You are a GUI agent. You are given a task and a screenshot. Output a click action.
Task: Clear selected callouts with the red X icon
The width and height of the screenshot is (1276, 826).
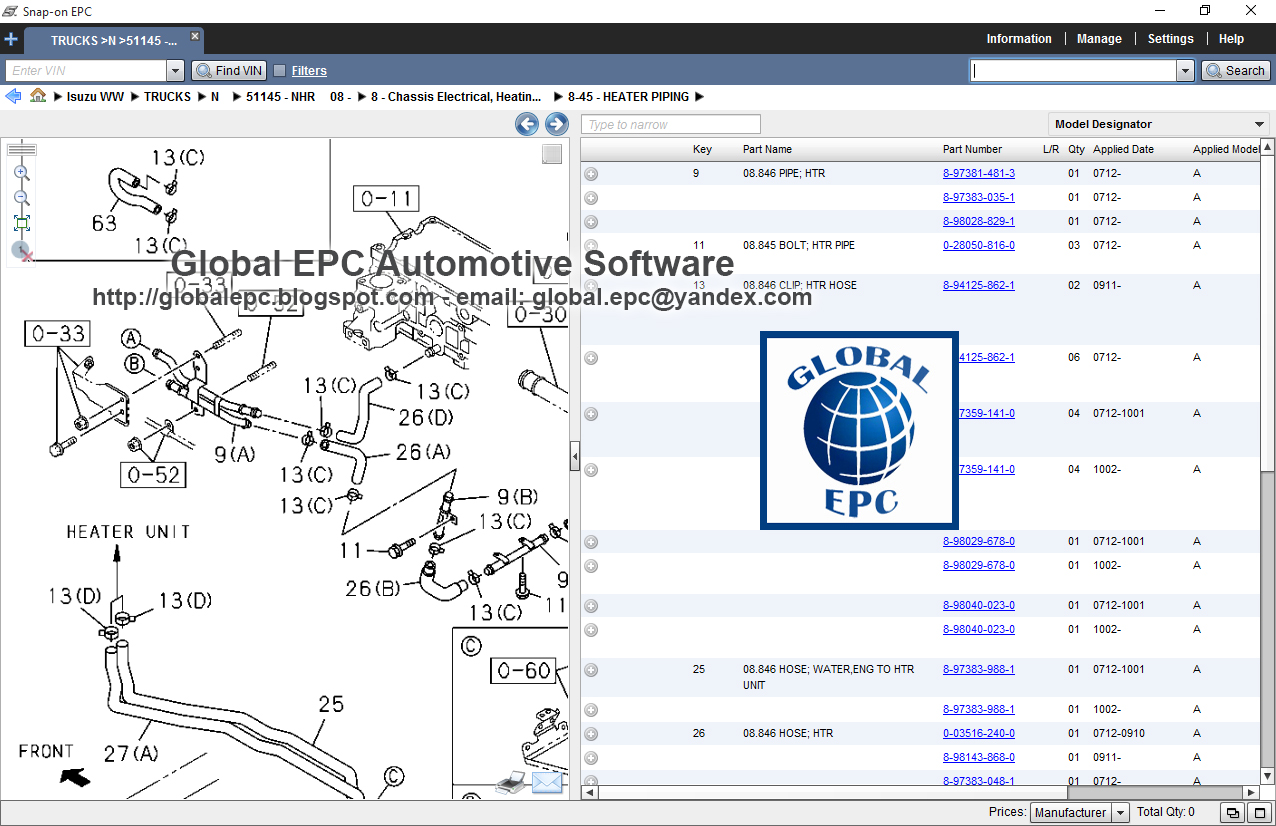coord(22,251)
